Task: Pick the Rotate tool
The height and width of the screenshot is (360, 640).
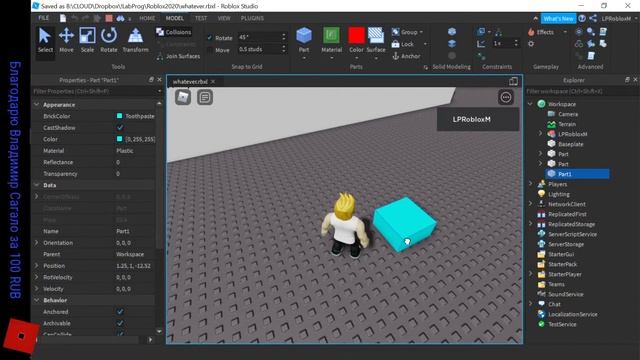Action: (x=109, y=40)
